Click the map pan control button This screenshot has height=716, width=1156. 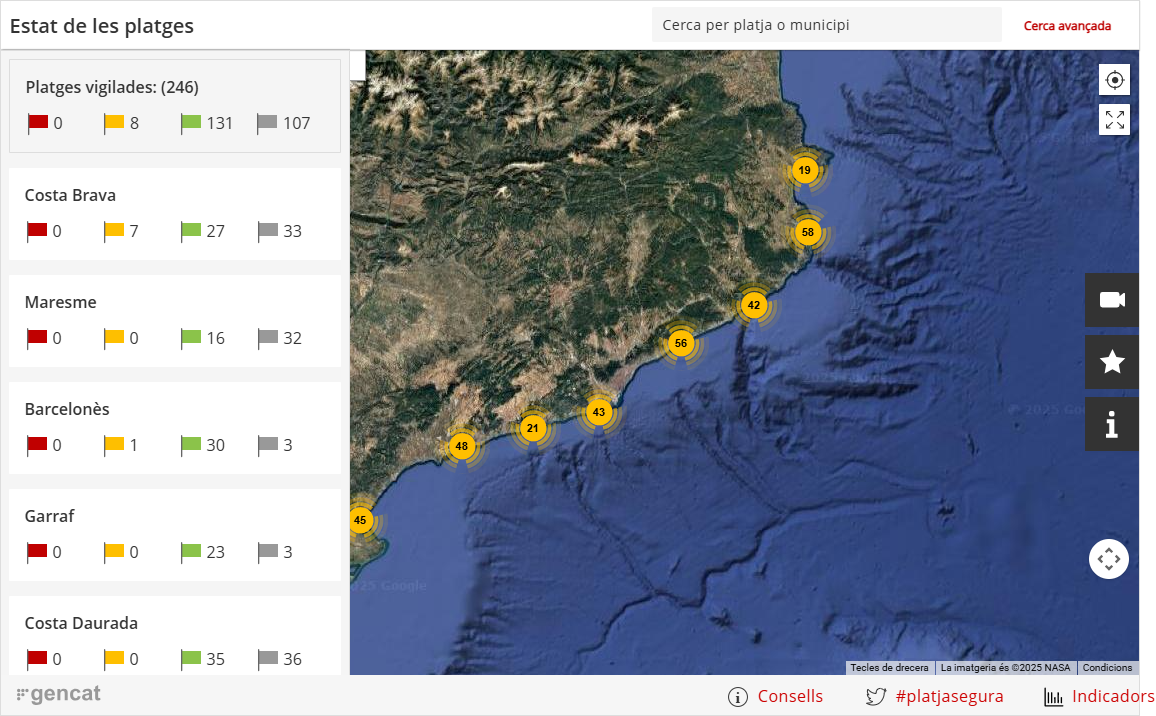click(1108, 559)
